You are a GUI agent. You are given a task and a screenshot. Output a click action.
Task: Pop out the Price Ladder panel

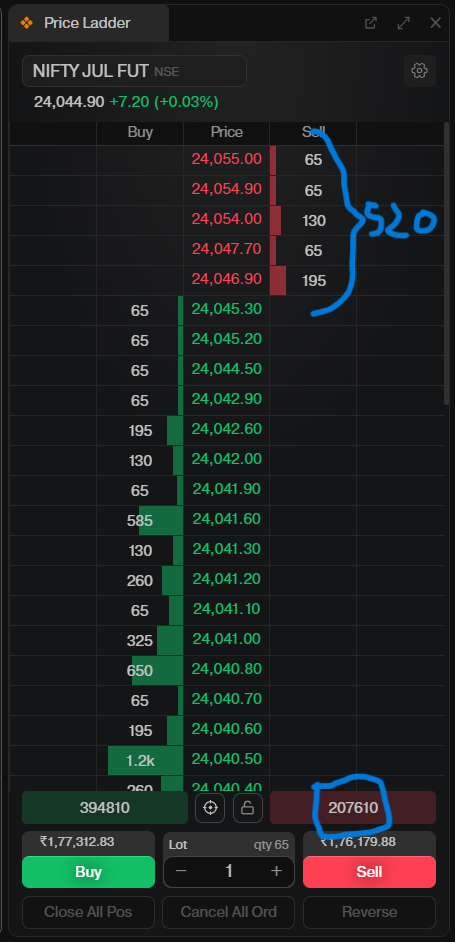371,23
